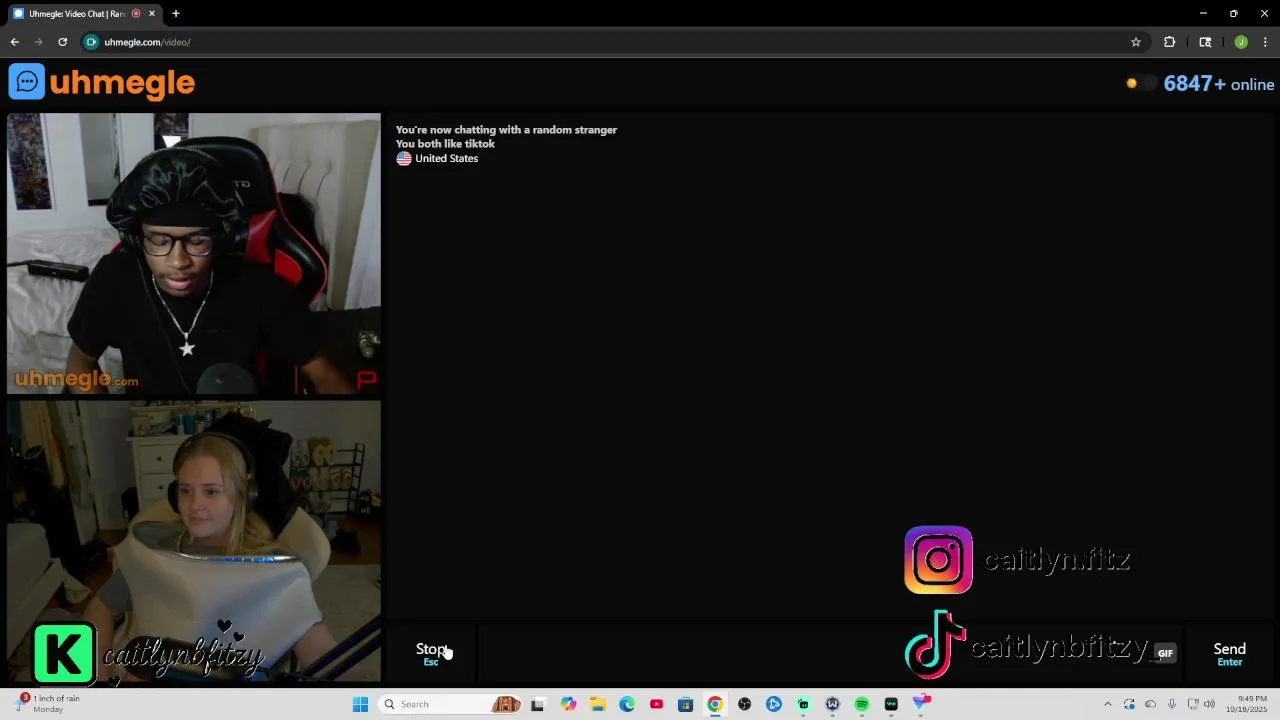Click the uhmegle logo in the header
This screenshot has height=720, width=1280.
(x=102, y=82)
